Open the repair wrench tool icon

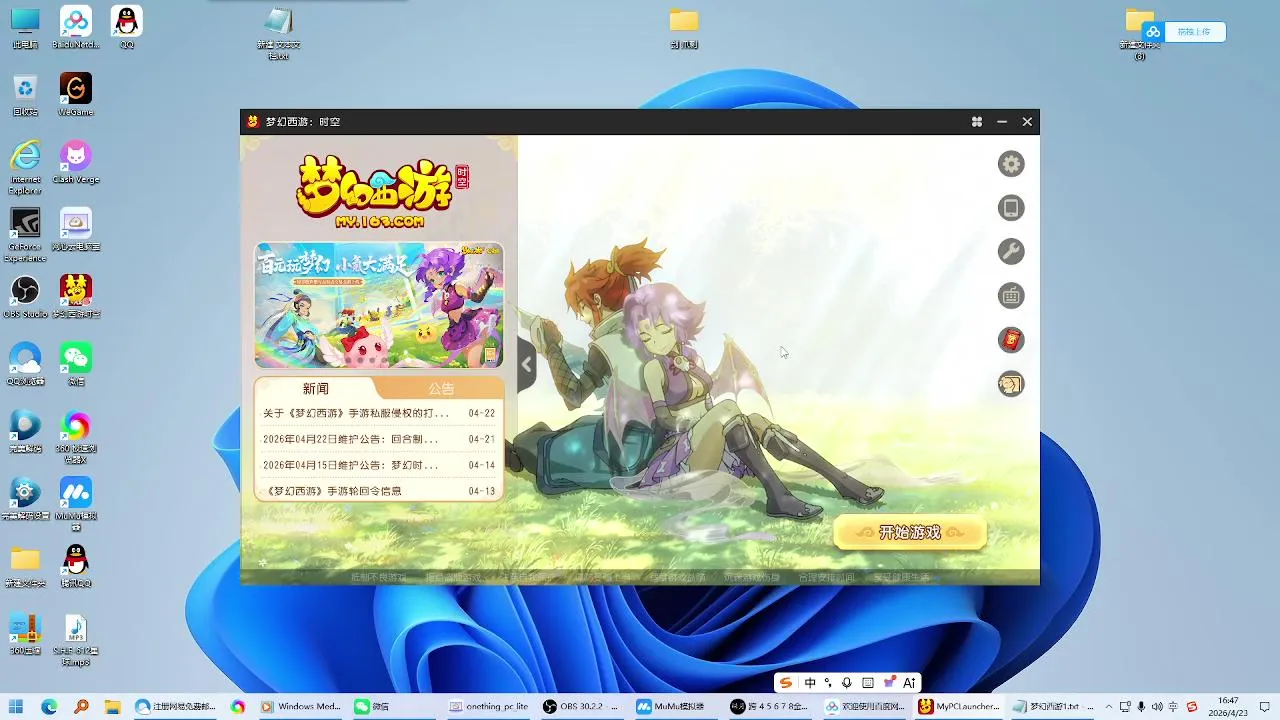click(x=1011, y=252)
